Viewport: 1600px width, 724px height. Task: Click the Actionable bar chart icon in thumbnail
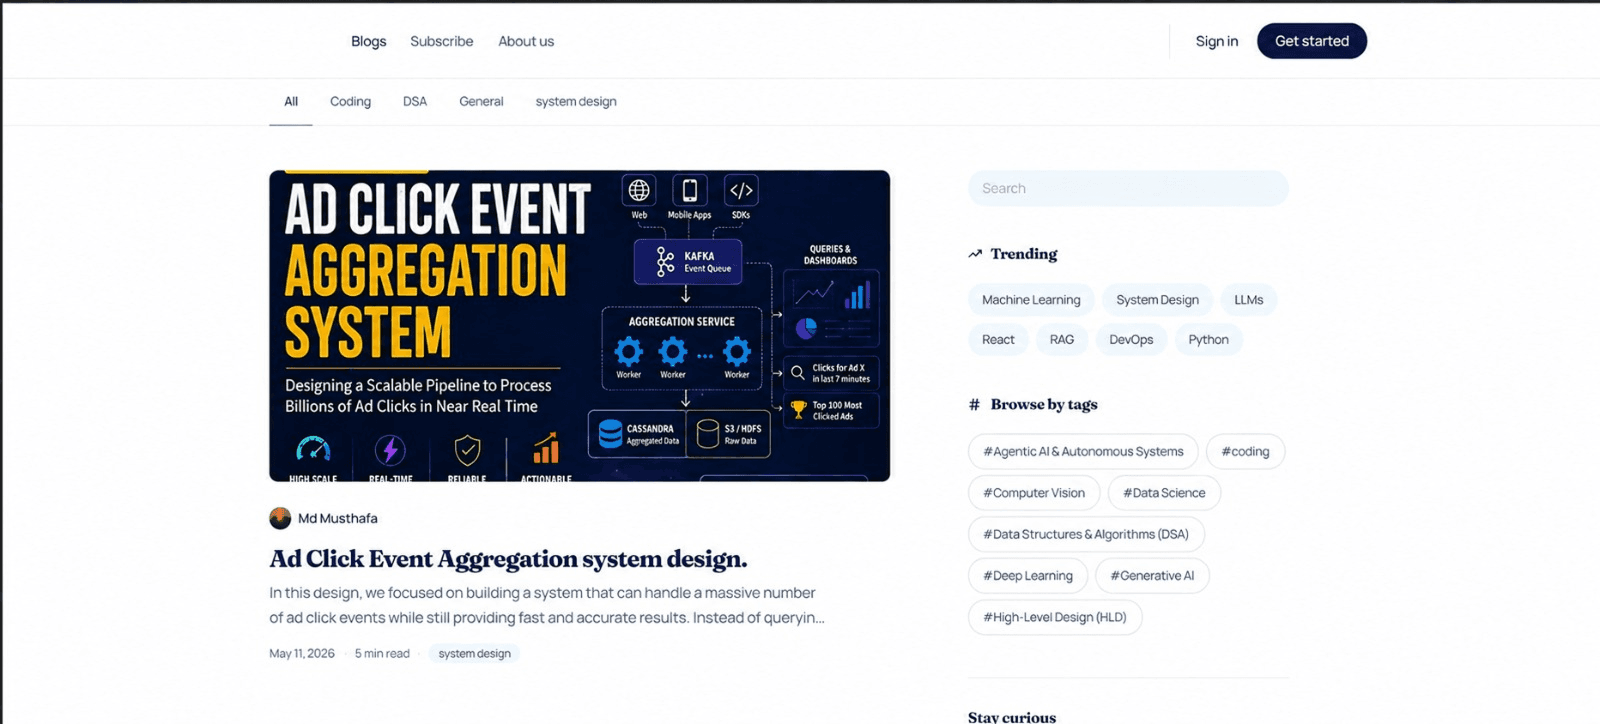pos(546,449)
